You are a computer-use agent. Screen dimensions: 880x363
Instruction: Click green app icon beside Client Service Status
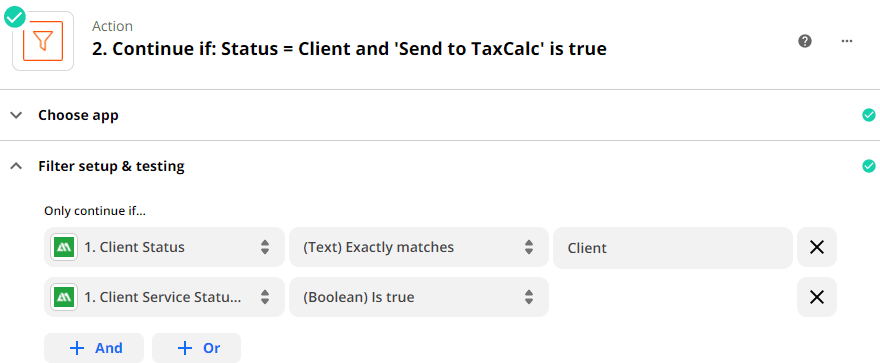[x=64, y=297]
